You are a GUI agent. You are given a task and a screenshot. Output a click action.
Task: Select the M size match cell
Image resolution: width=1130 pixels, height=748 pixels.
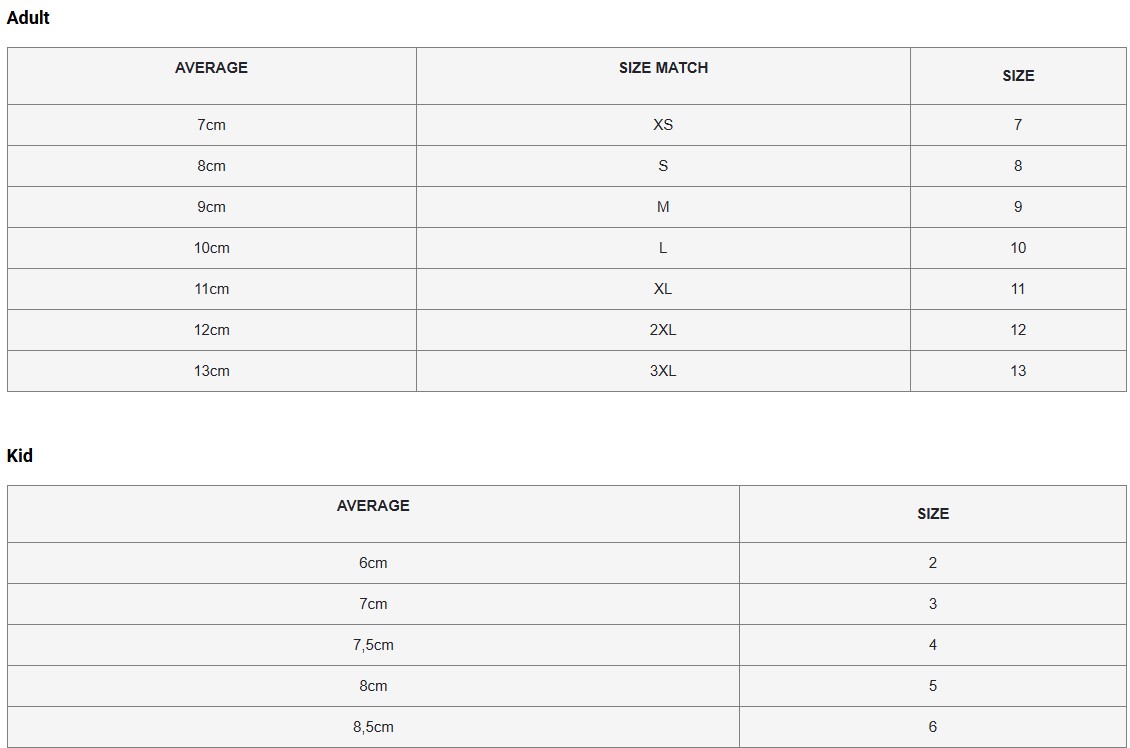663,207
